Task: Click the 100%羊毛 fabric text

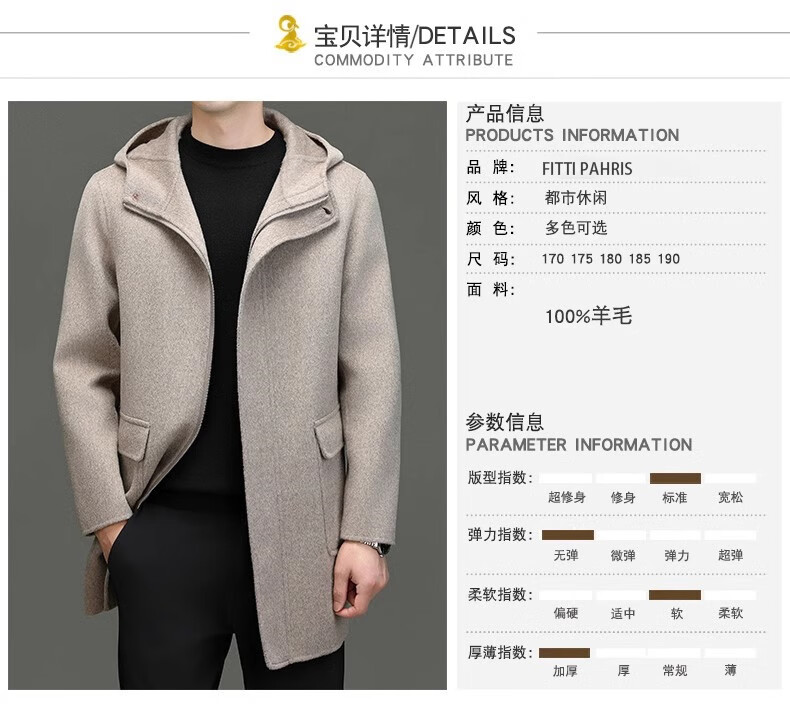Action: click(588, 316)
